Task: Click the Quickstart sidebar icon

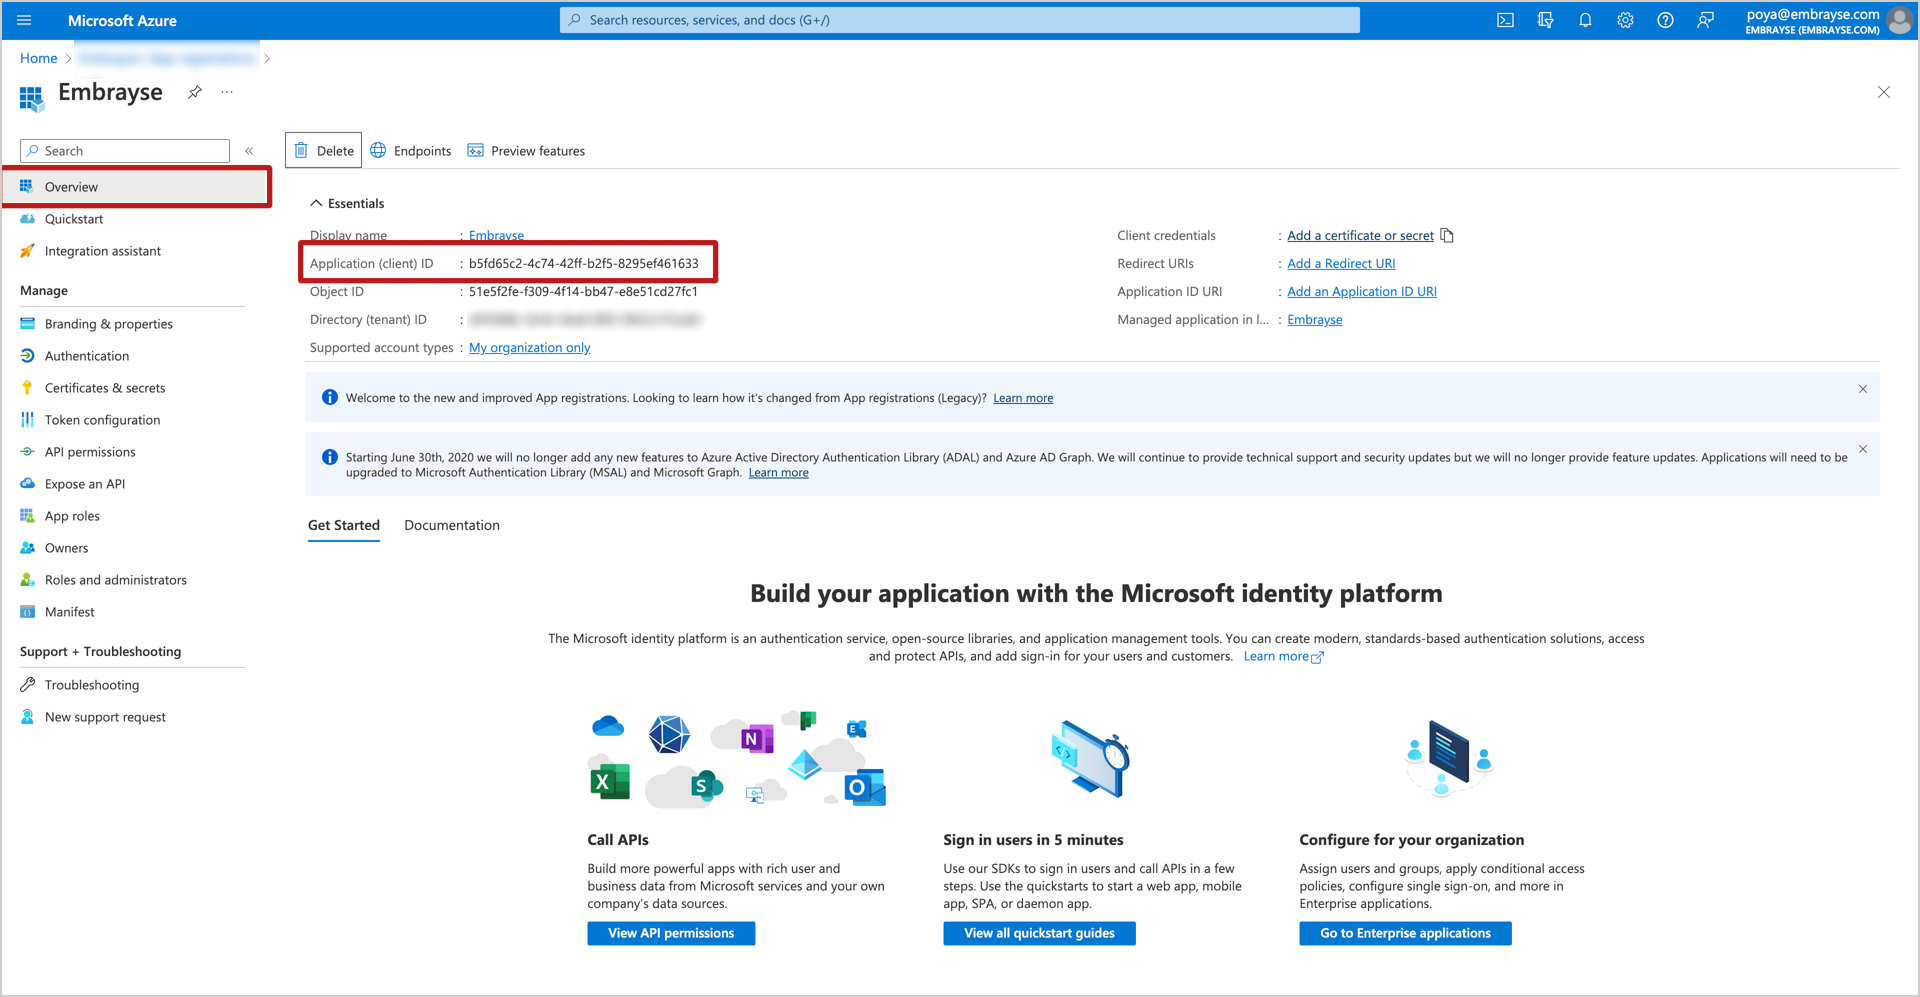Action: [28, 219]
